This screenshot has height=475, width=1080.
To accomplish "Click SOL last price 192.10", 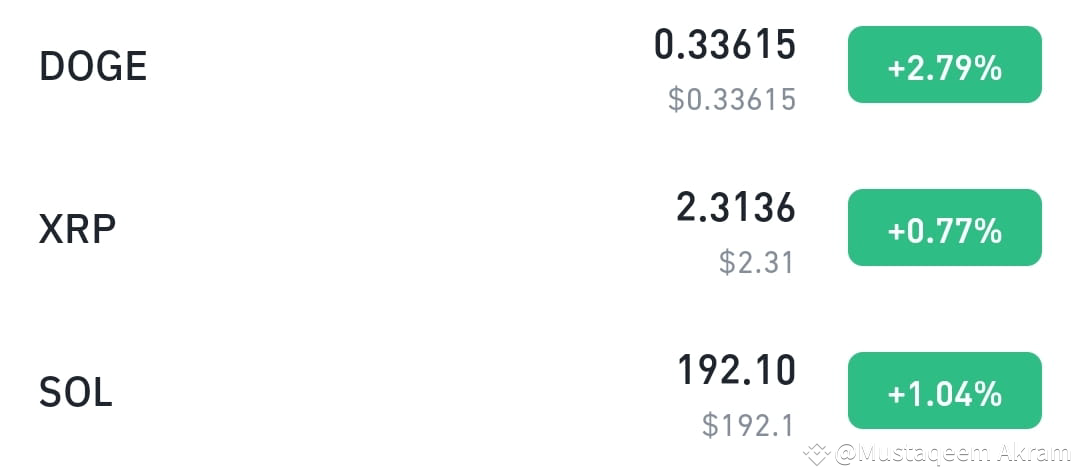I will 736,371.
